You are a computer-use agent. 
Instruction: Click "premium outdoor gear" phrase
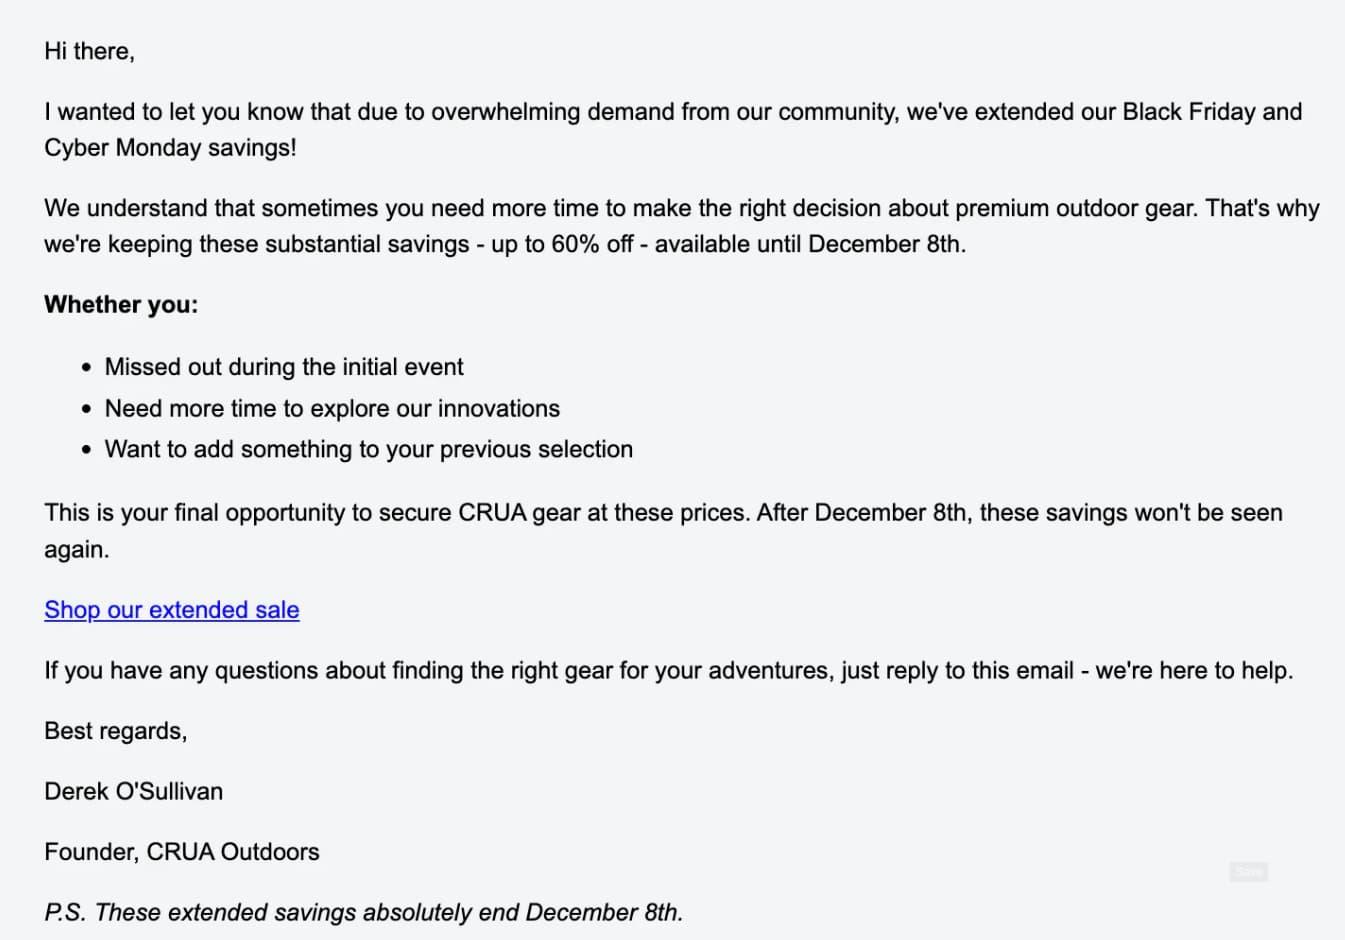click(1075, 208)
